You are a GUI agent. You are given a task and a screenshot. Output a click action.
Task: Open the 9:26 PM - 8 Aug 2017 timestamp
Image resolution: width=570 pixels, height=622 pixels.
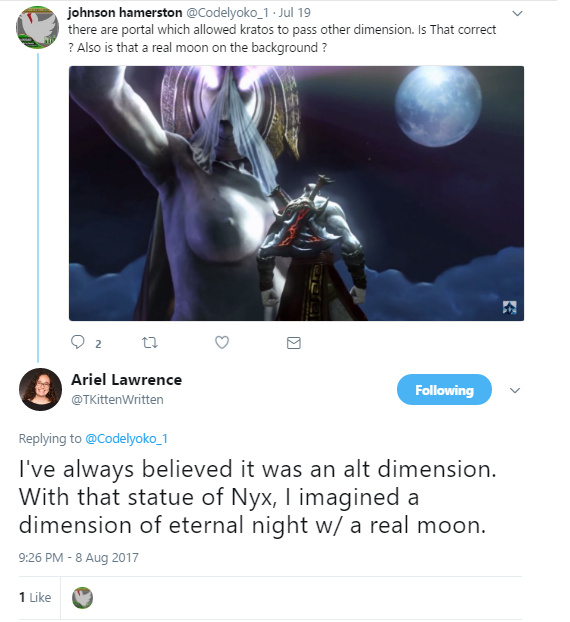79,557
